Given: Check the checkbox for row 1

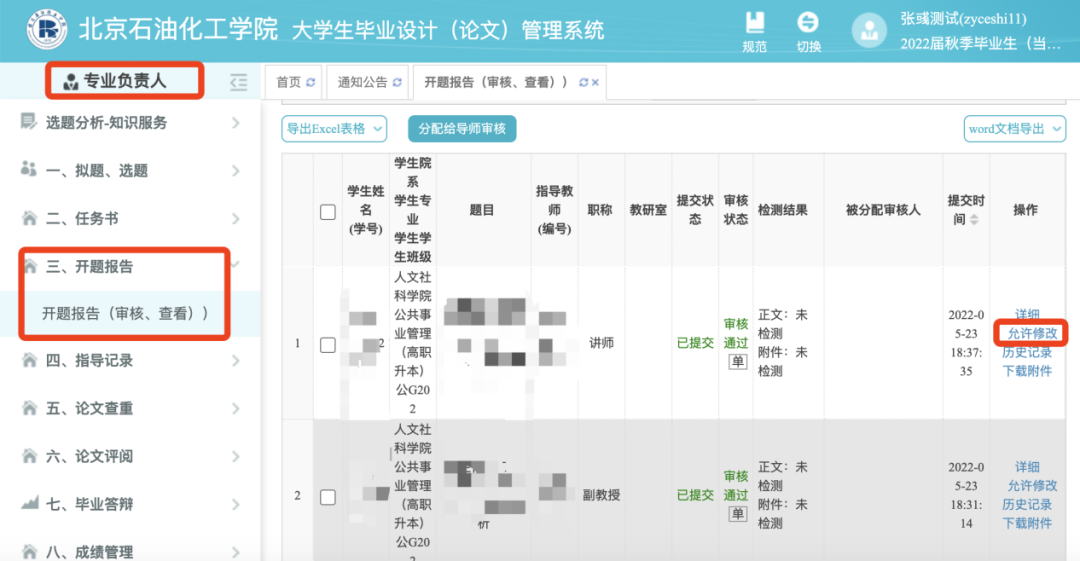Looking at the screenshot, I should pos(328,344).
